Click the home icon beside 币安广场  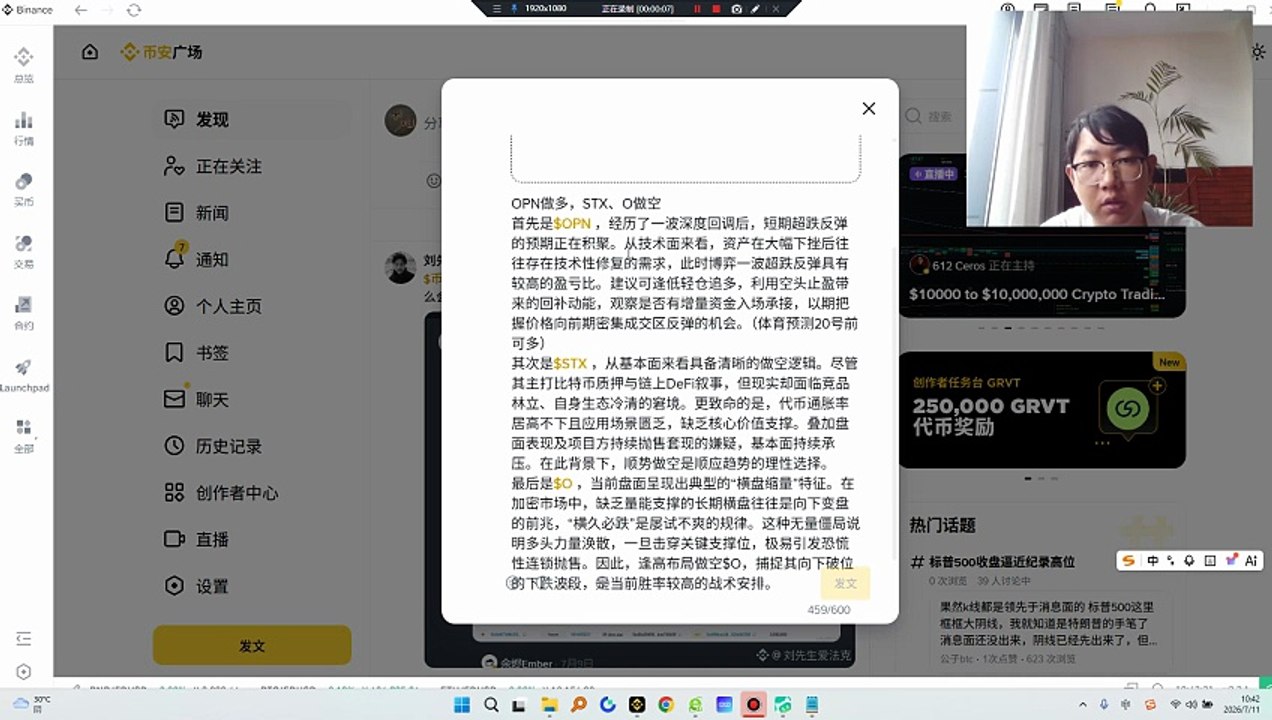click(90, 52)
